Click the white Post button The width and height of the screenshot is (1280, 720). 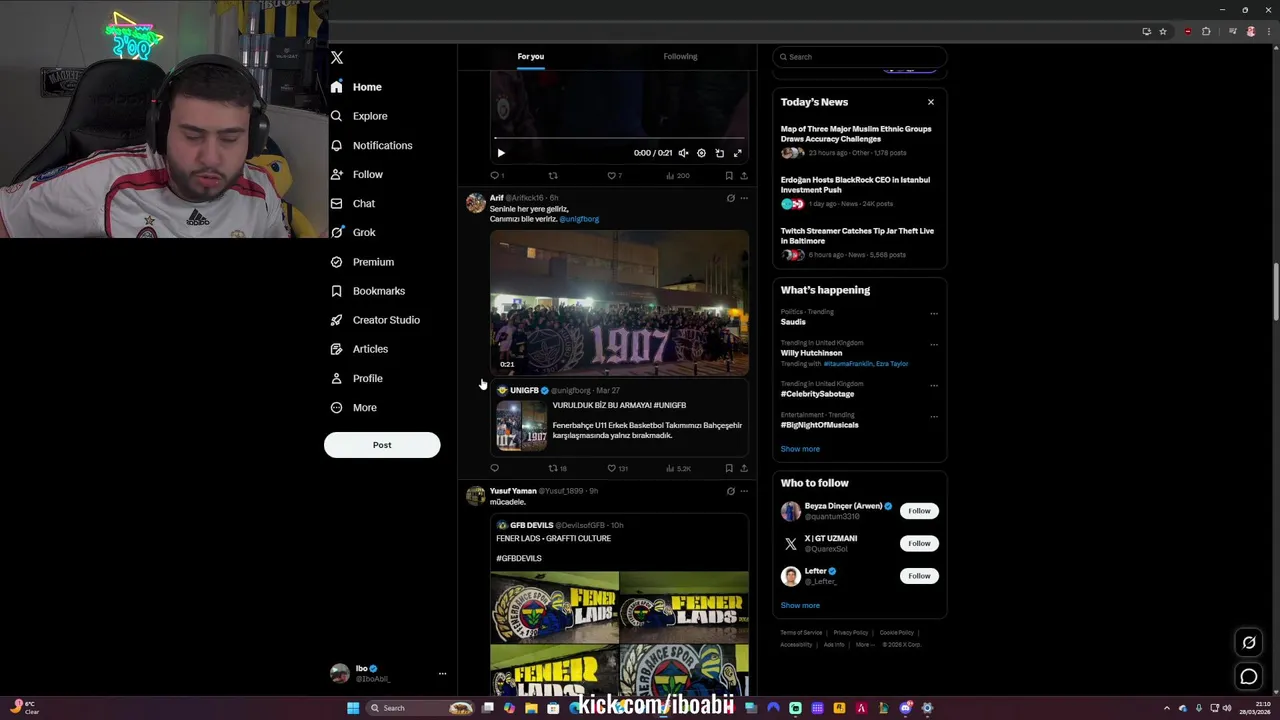(382, 445)
